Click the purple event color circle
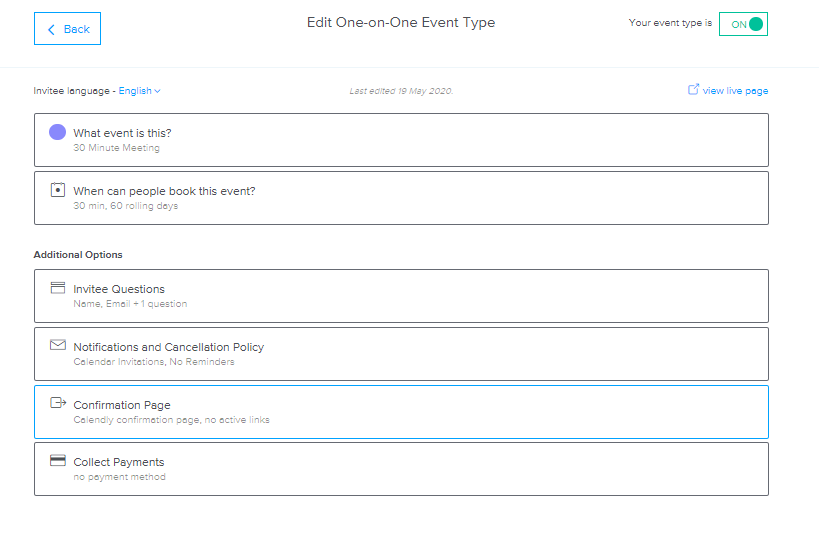This screenshot has width=820, height=537. pyautogui.click(x=58, y=132)
